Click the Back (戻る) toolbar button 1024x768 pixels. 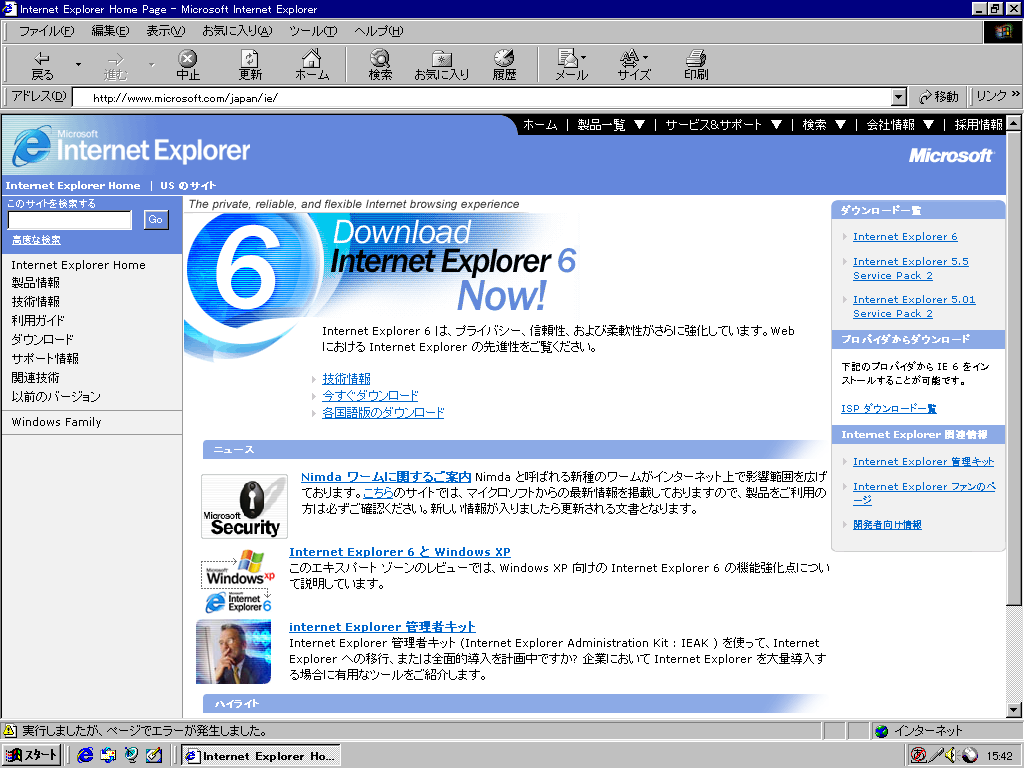pyautogui.click(x=42, y=65)
